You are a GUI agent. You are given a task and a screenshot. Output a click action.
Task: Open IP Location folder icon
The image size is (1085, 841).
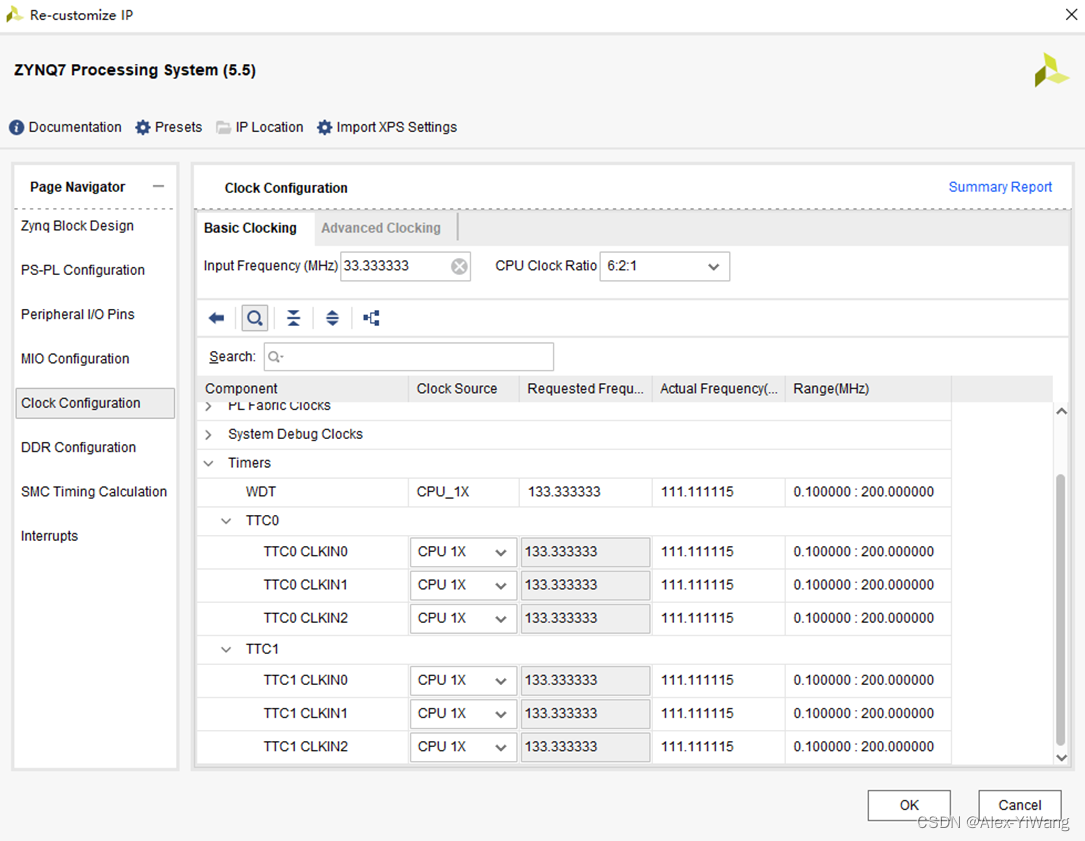pos(223,127)
